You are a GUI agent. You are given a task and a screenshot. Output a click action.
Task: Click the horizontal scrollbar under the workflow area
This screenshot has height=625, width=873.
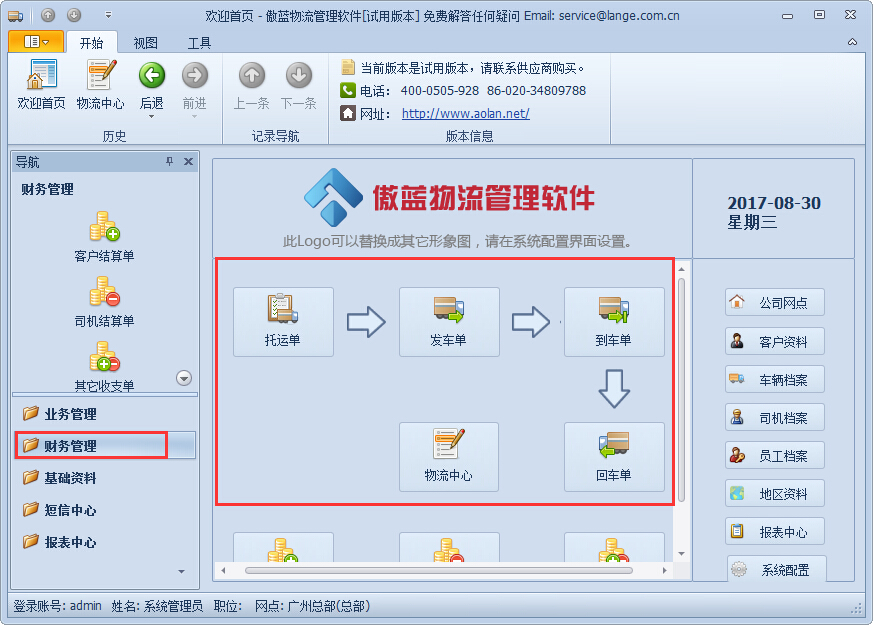click(439, 570)
